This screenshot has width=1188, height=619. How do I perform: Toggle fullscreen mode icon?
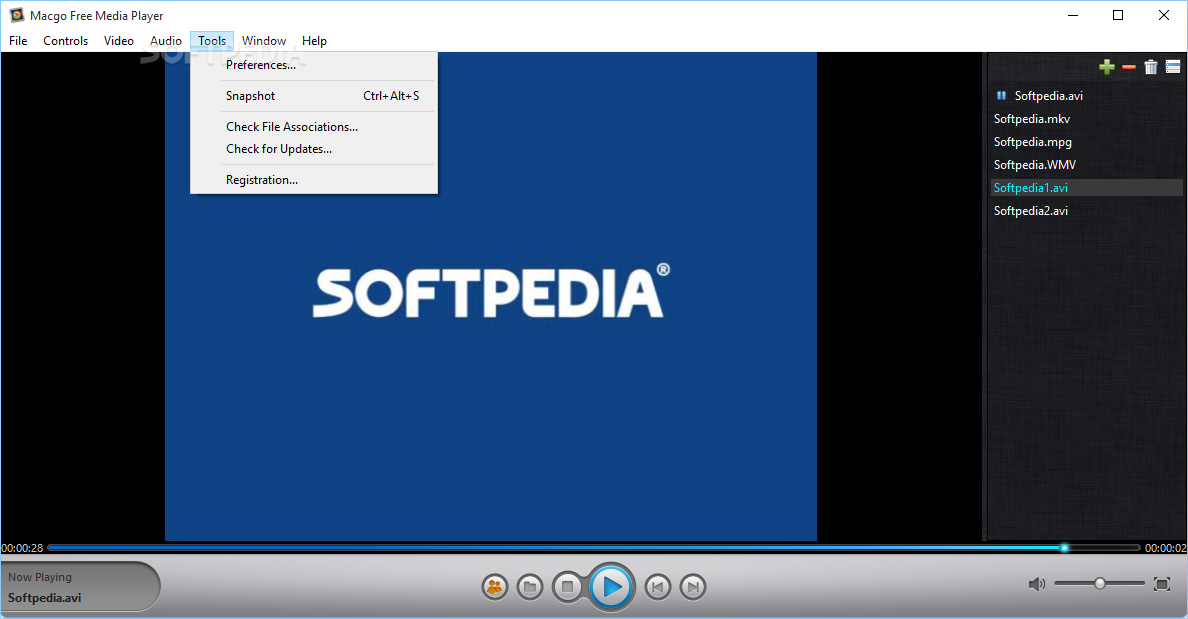coord(1161,583)
